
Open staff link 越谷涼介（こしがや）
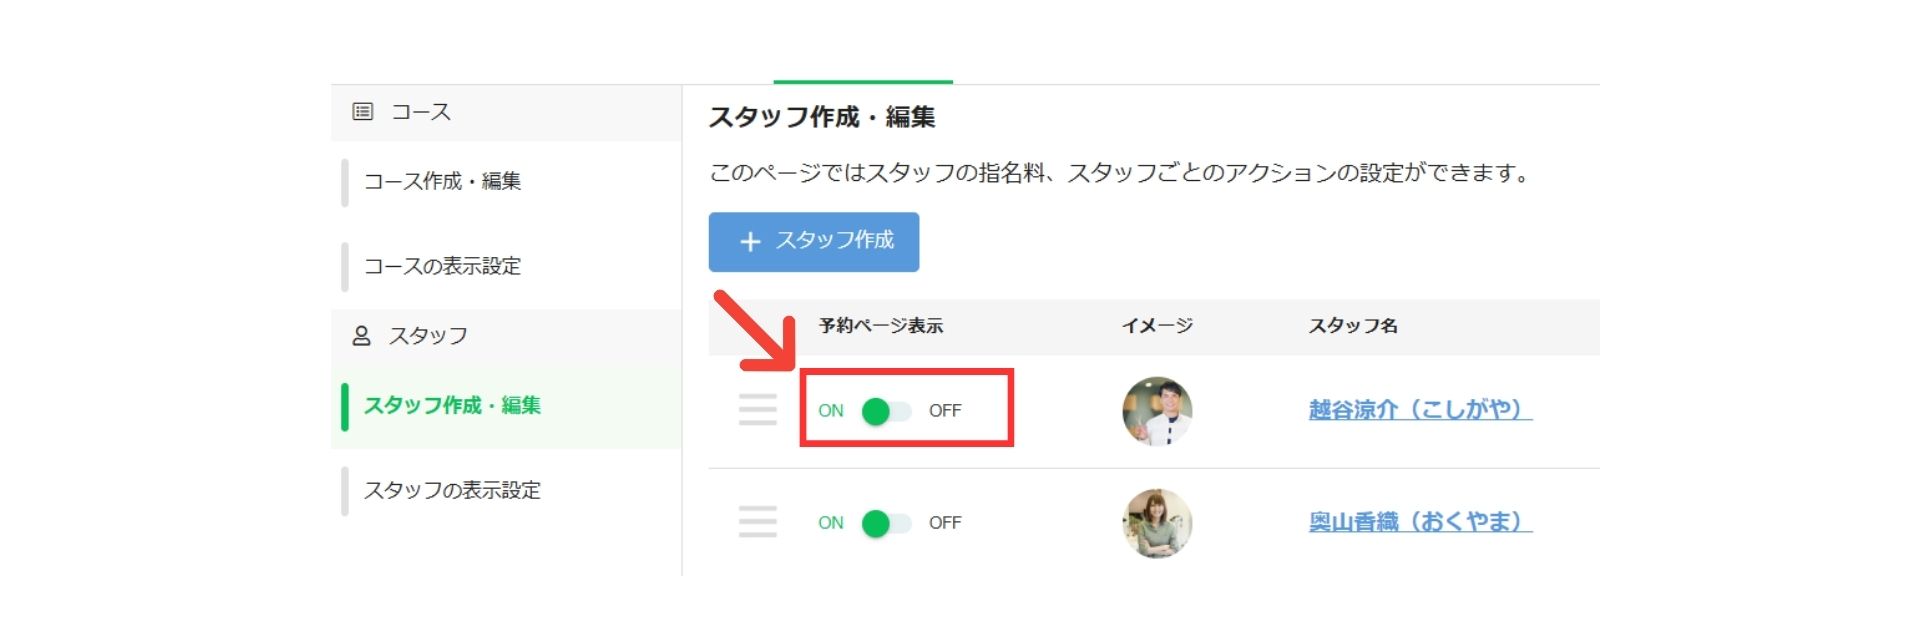(1420, 410)
